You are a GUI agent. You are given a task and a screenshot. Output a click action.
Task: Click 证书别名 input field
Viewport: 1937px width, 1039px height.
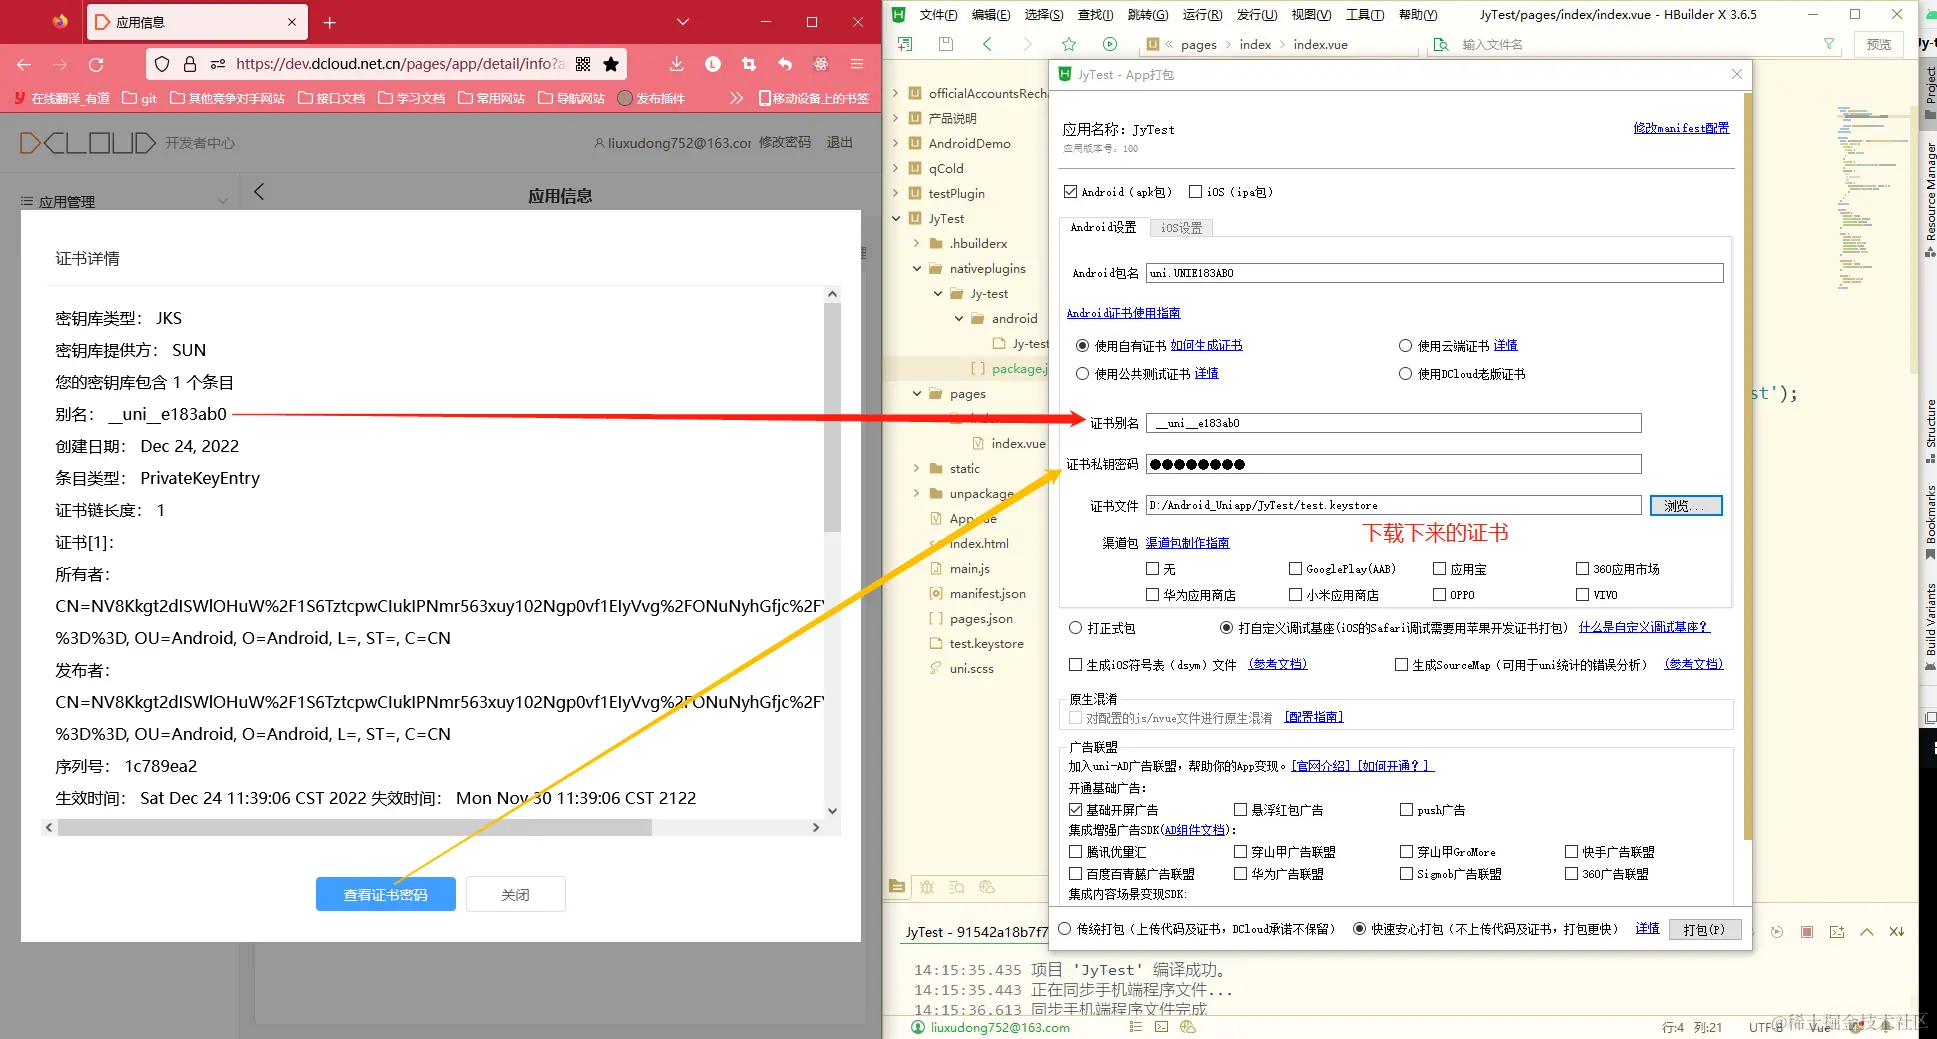point(1394,423)
